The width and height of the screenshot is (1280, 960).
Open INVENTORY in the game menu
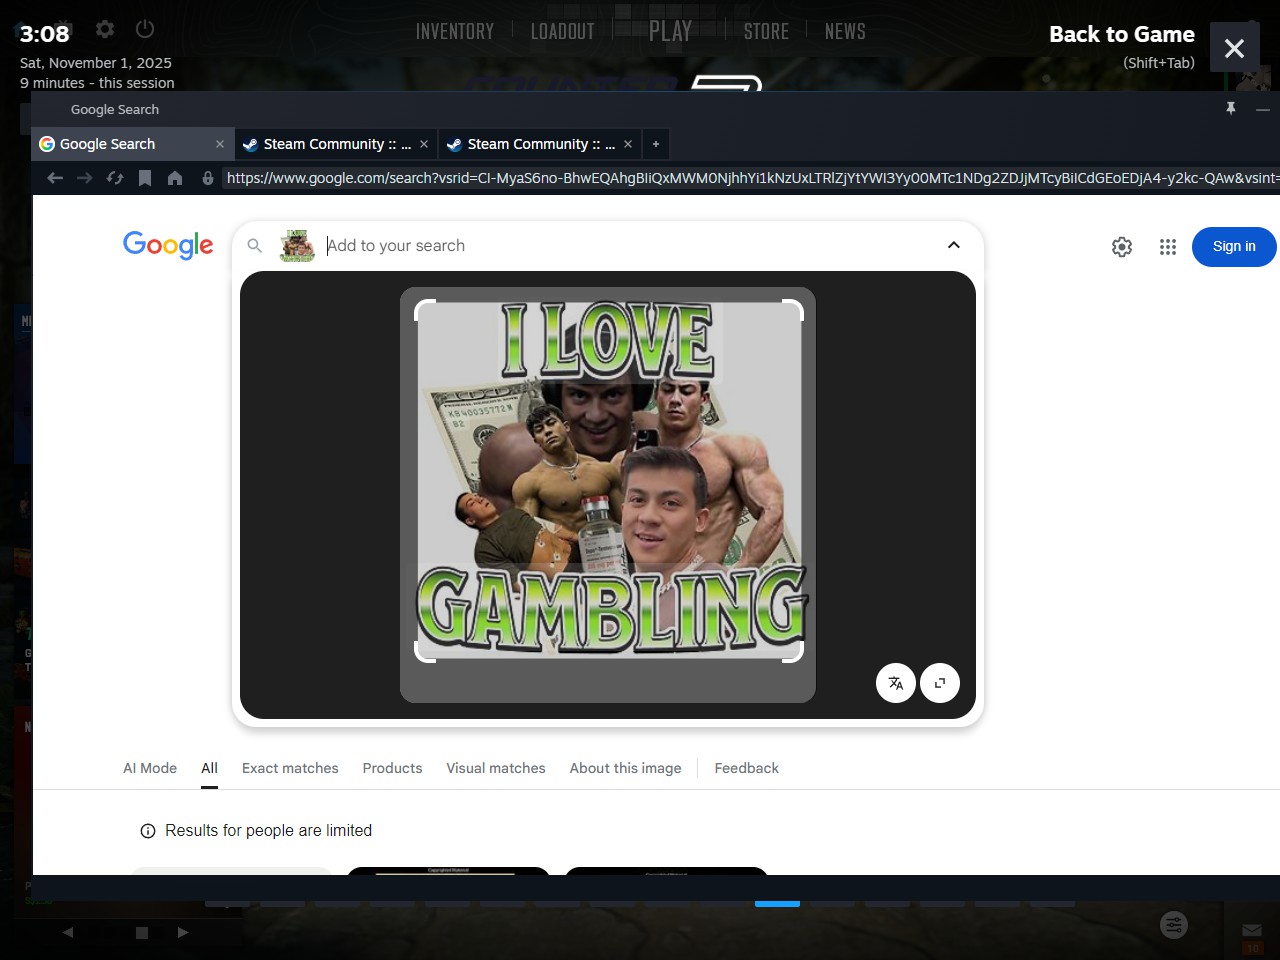pos(455,31)
